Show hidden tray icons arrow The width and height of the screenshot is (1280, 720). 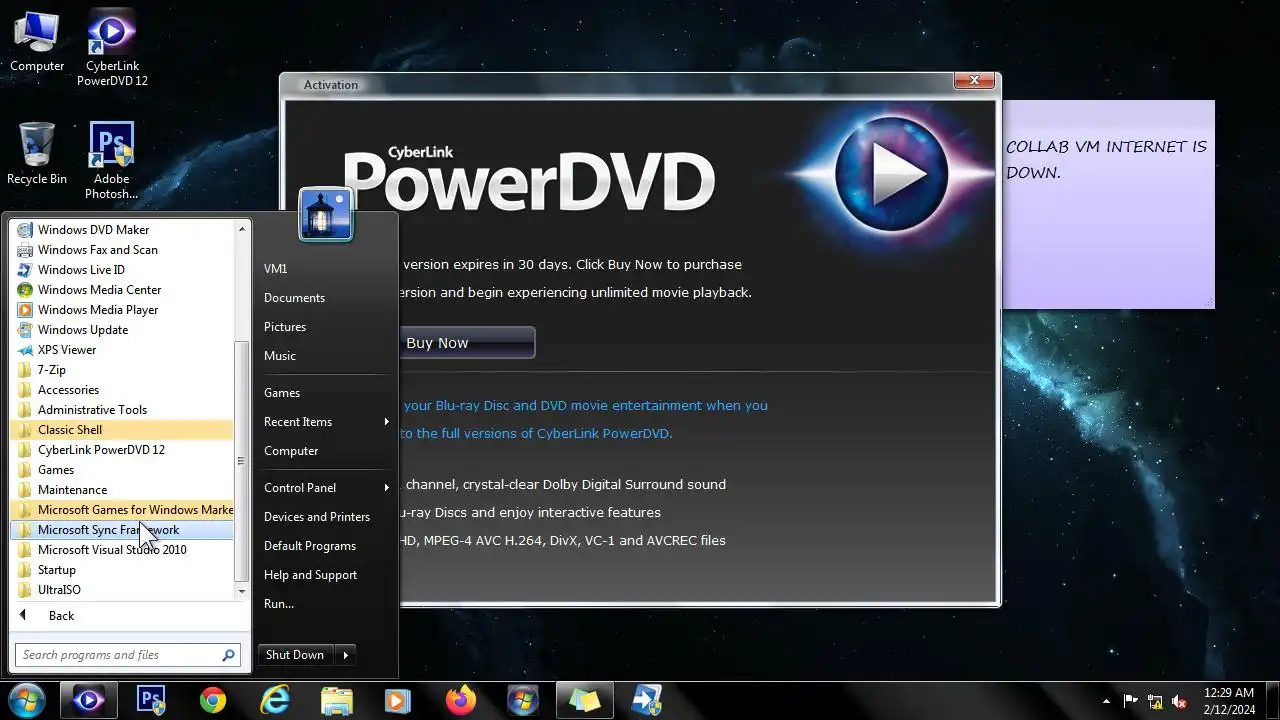tap(1106, 701)
